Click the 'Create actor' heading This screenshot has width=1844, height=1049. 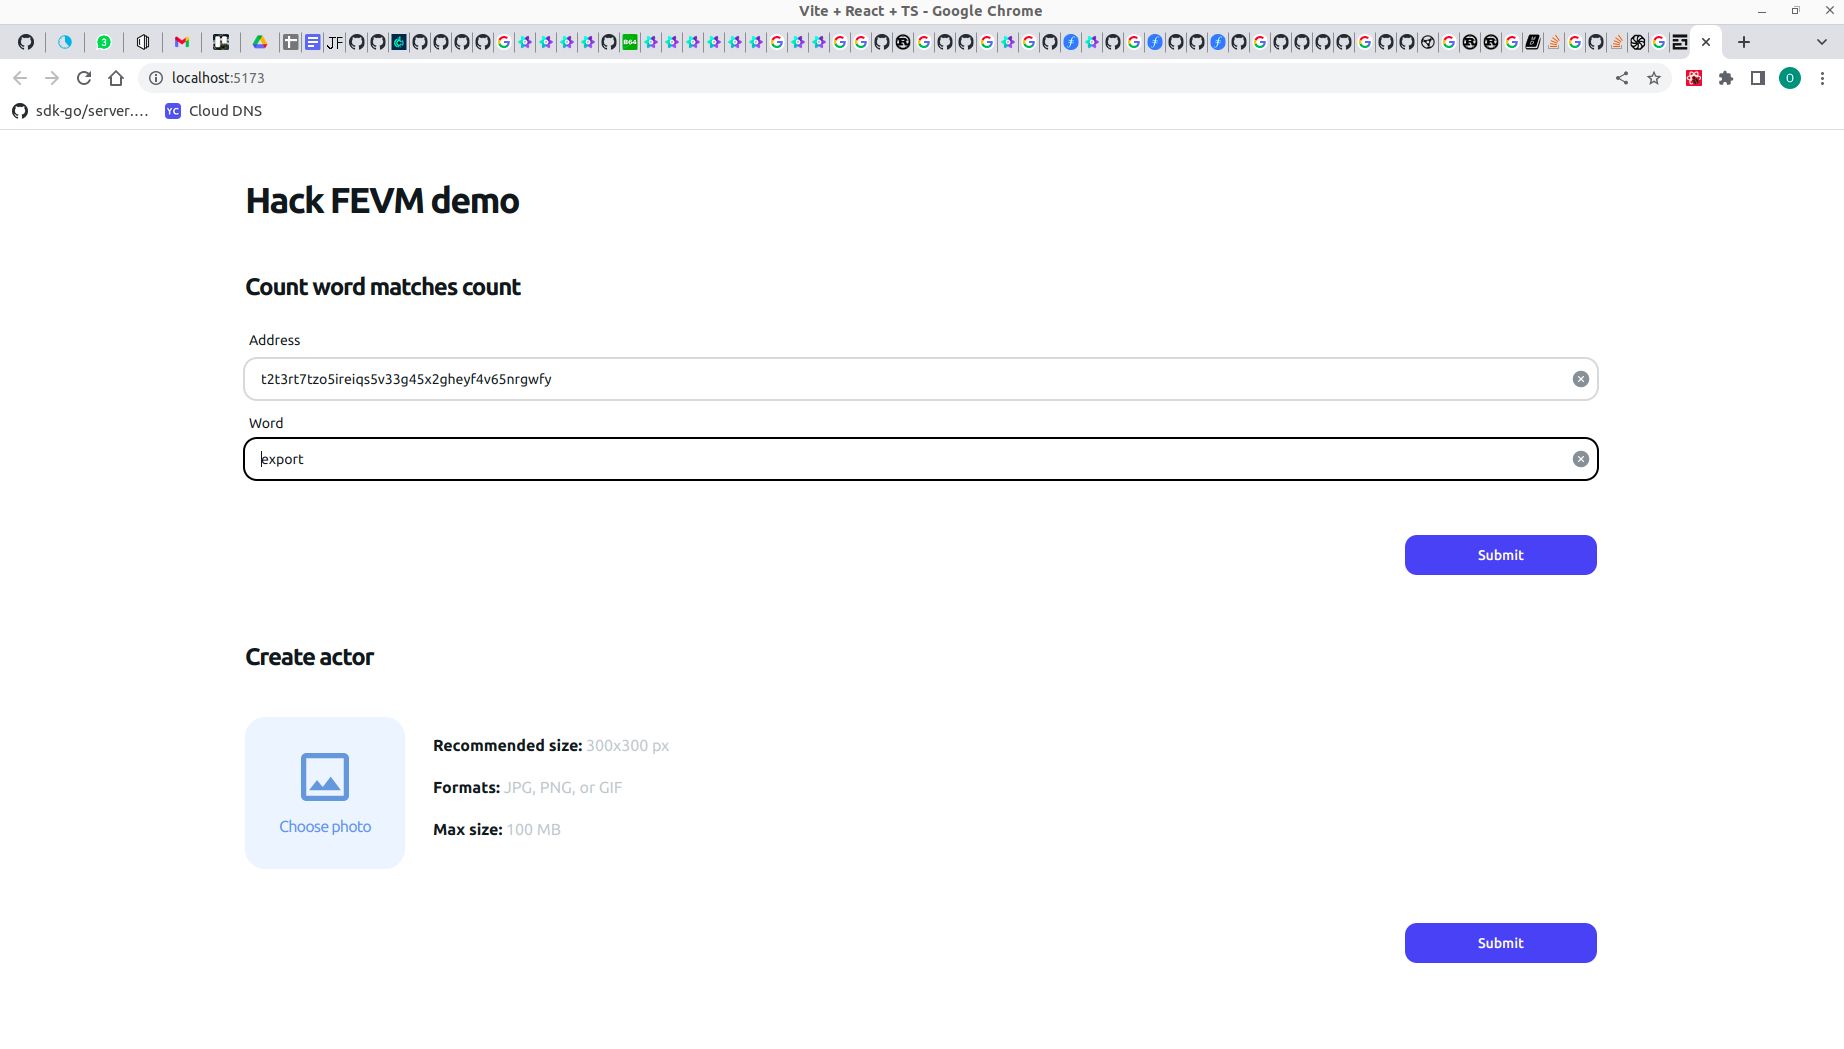pos(309,657)
